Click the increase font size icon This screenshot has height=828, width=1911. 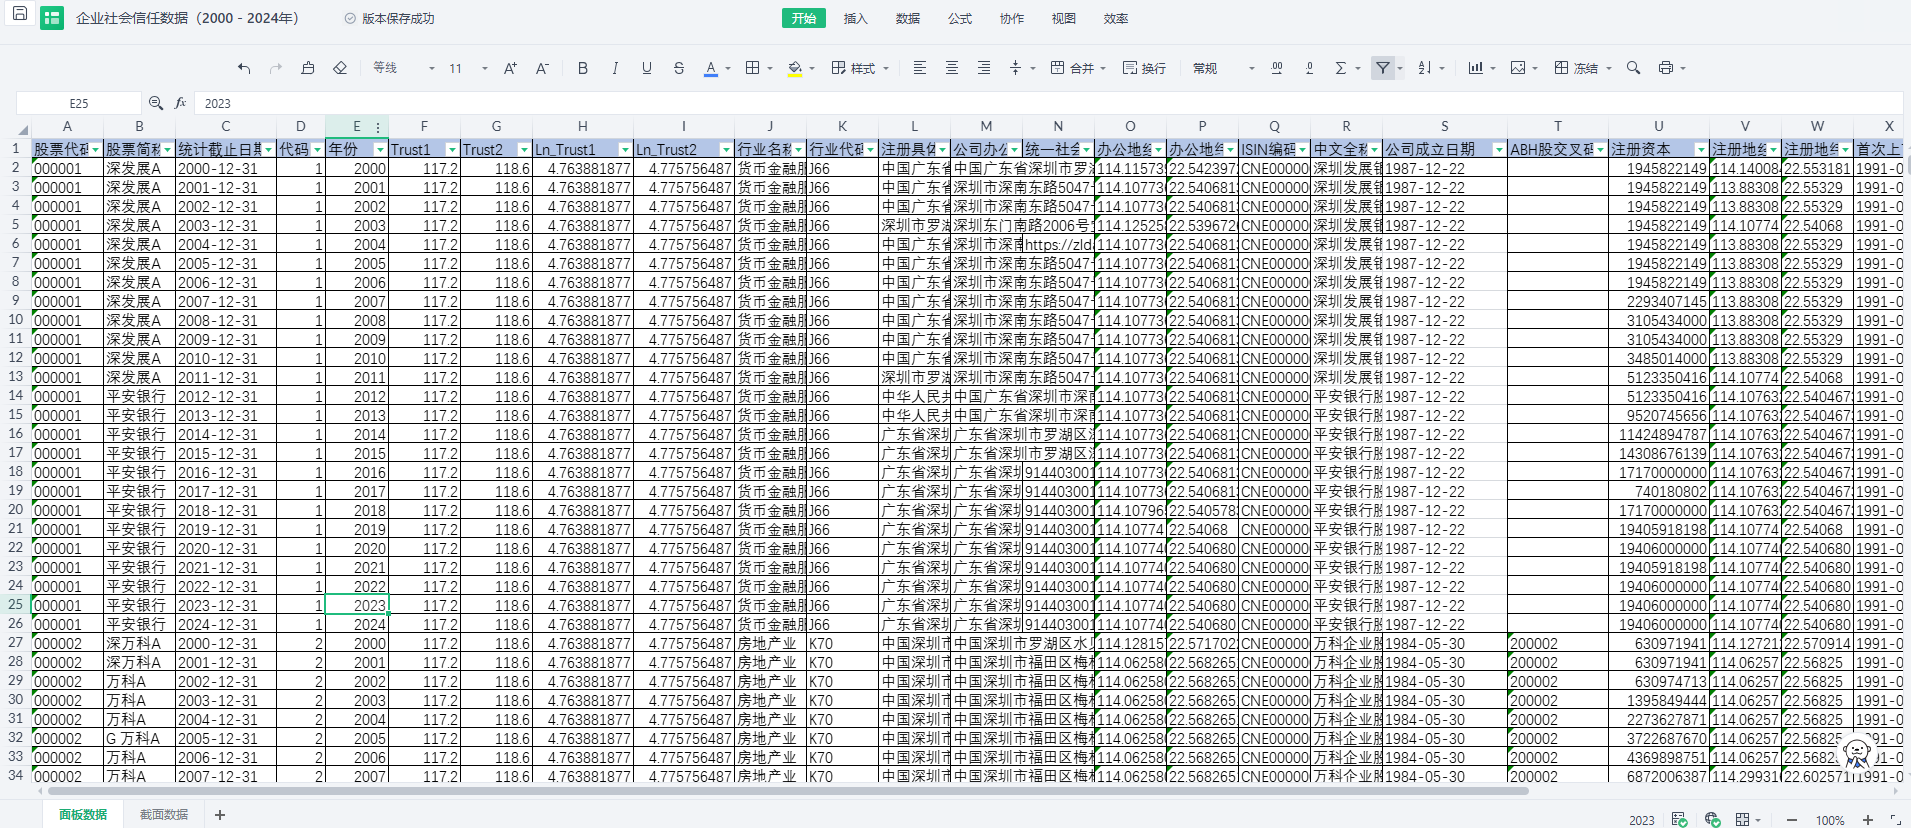tap(510, 68)
